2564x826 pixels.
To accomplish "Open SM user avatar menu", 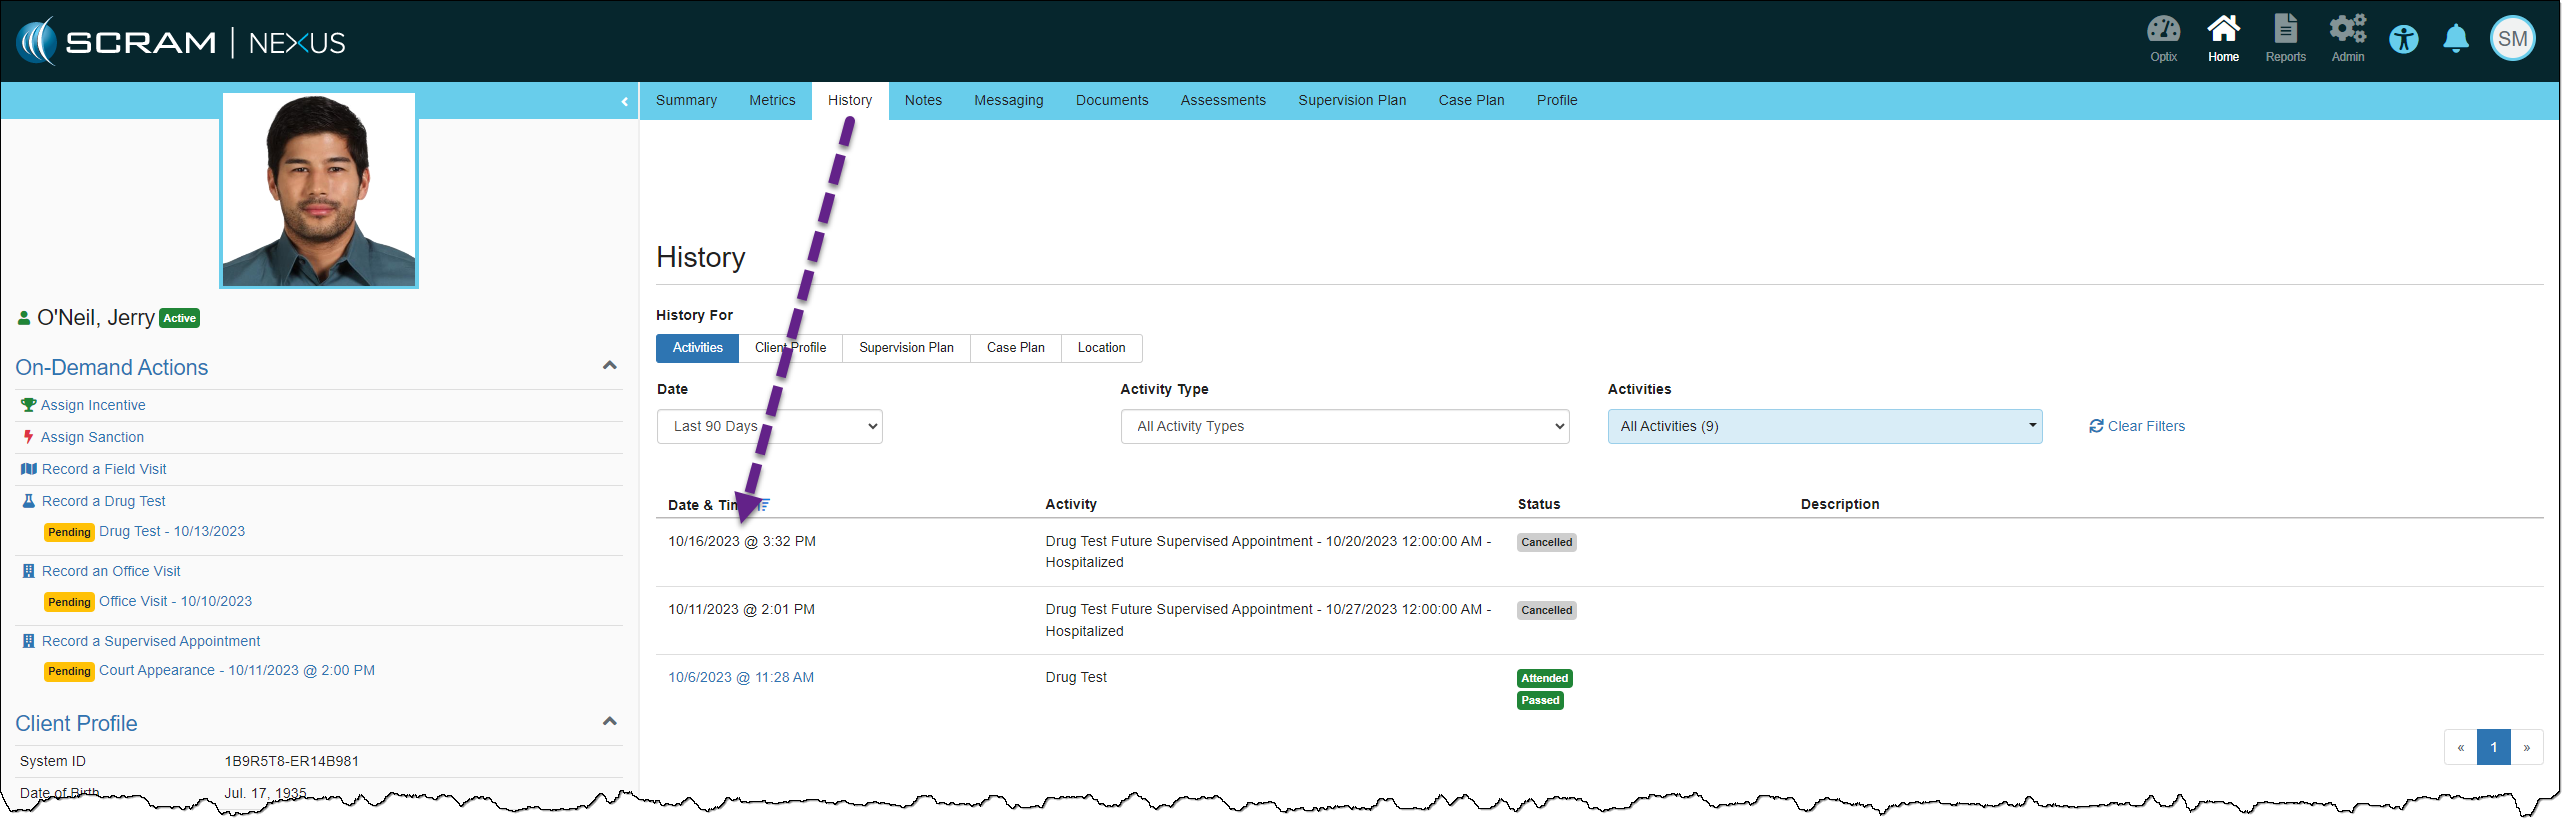I will (2512, 40).
